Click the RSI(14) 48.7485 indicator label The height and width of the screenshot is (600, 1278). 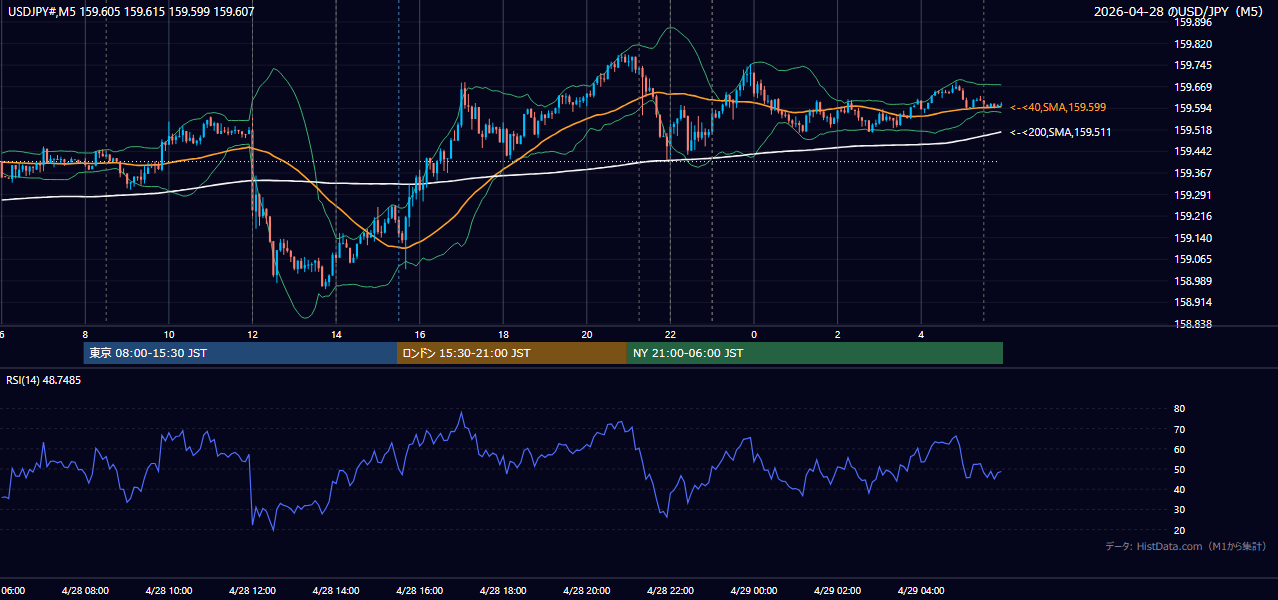[x=44, y=380]
